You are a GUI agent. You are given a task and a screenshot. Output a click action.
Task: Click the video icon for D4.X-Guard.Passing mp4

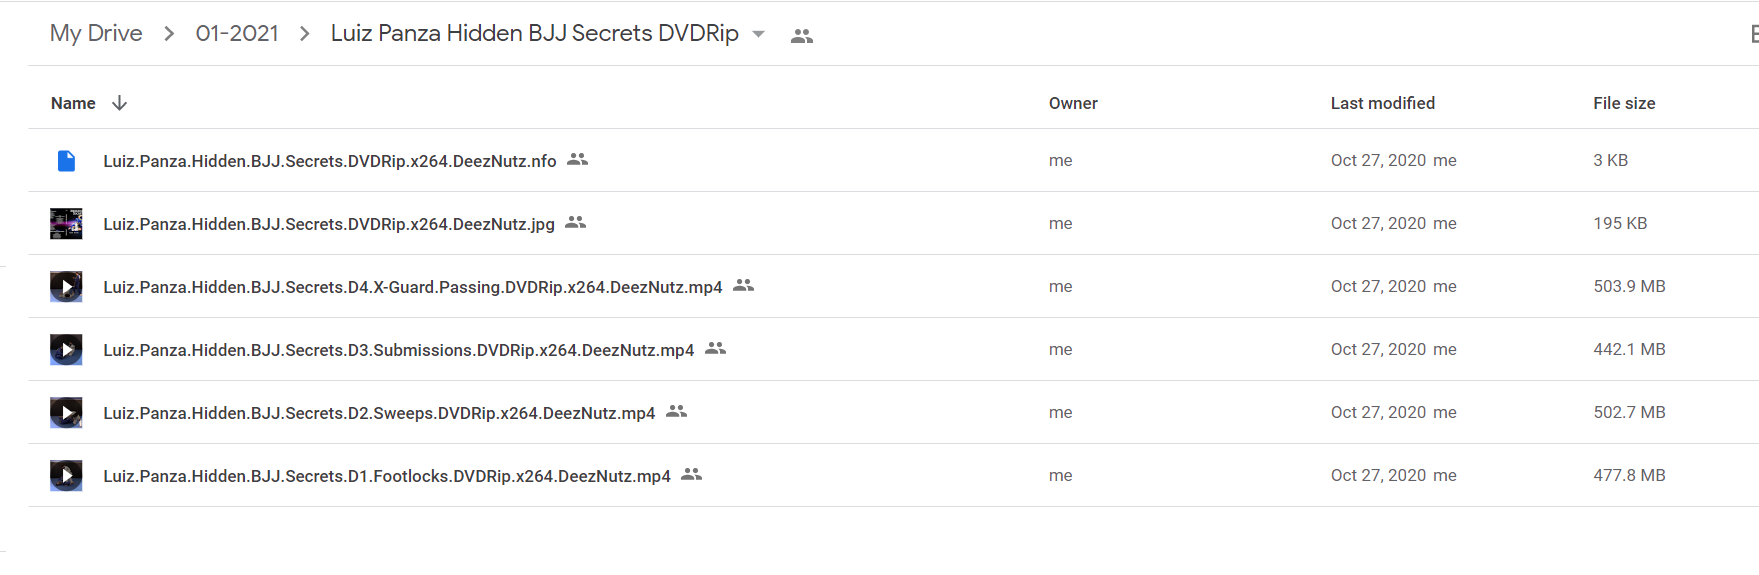(66, 287)
